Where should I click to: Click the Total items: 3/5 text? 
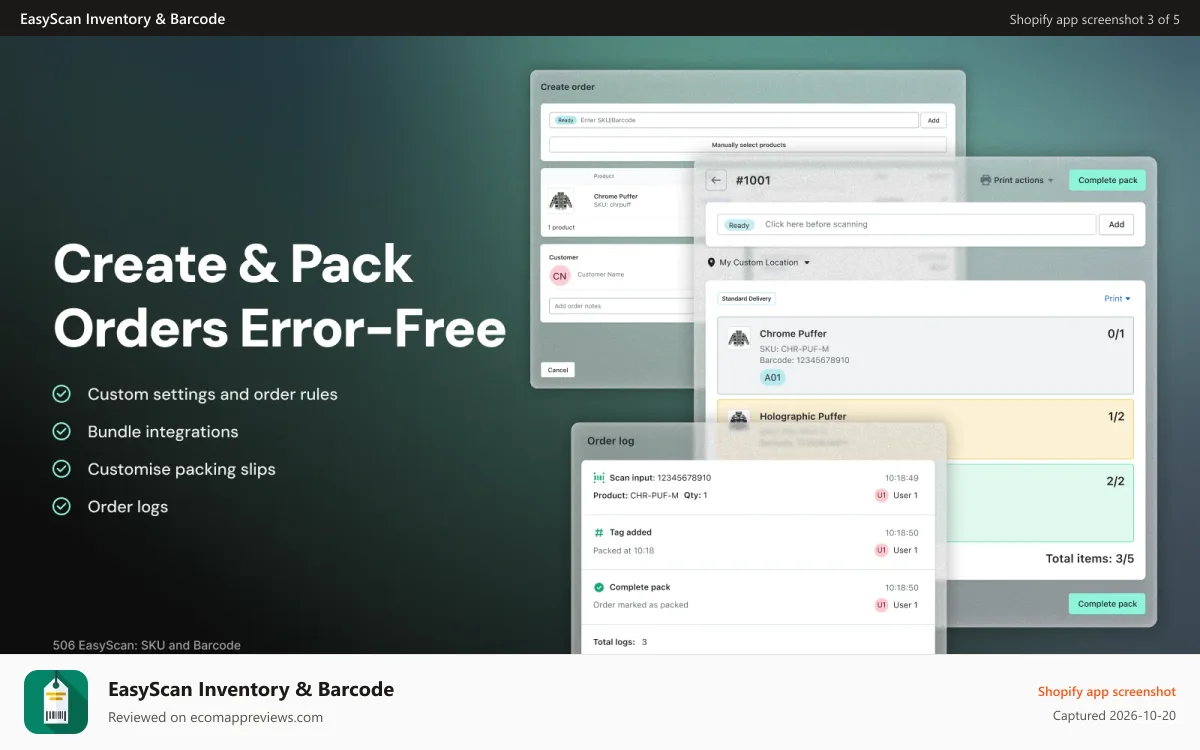(1090, 559)
